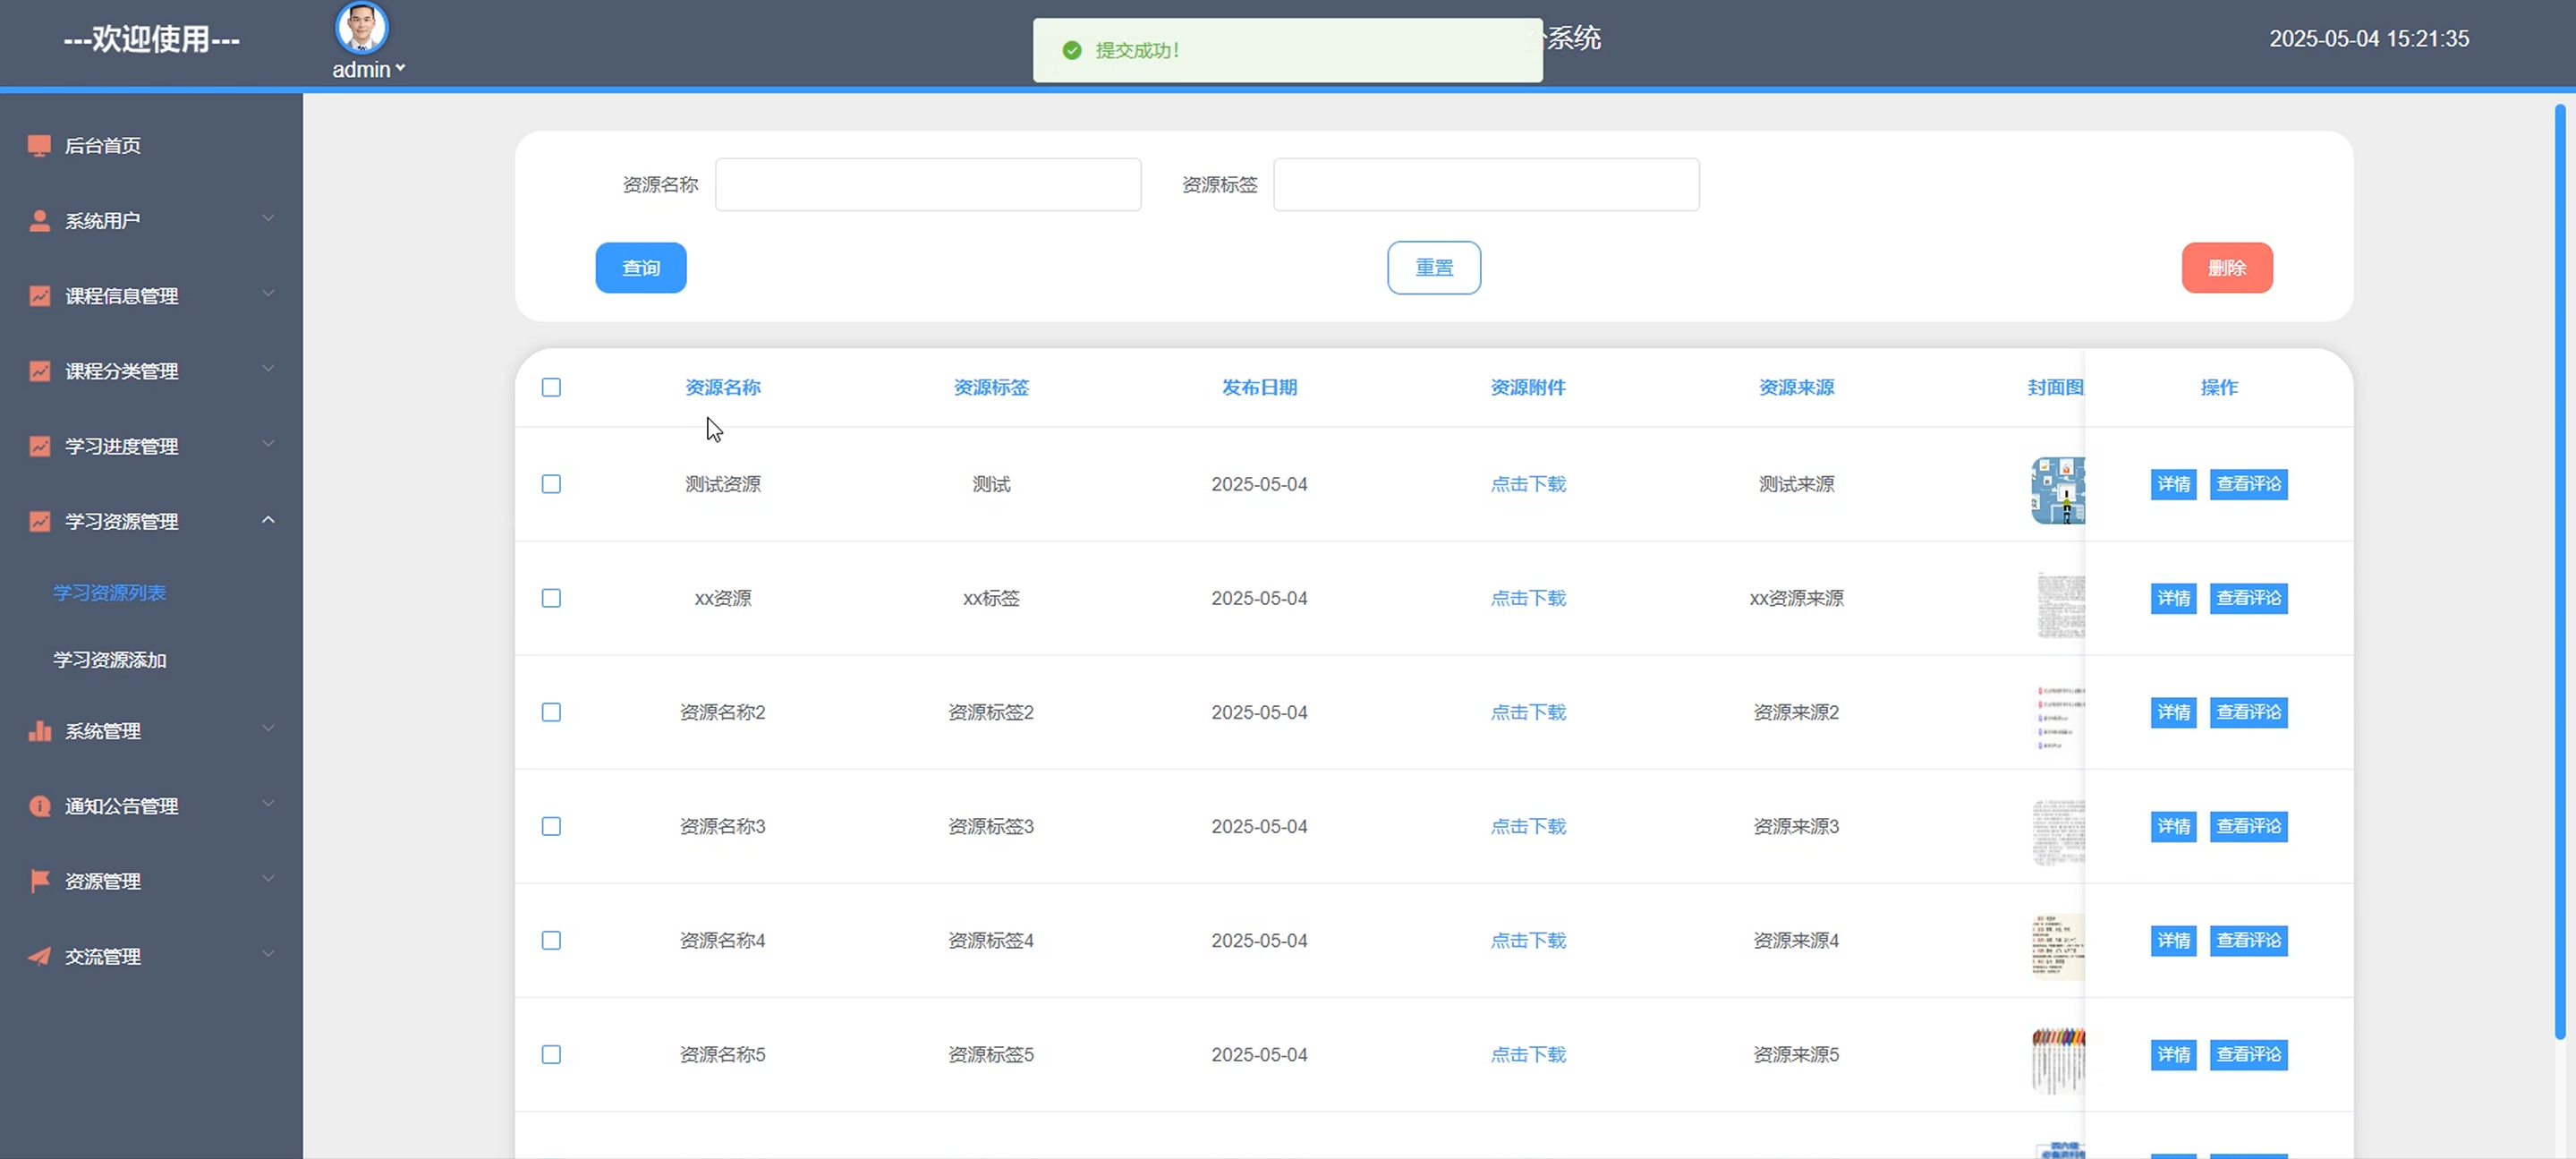Click the page vertical scrollbar
This screenshot has height=1159, width=2576.
coord(2560,570)
